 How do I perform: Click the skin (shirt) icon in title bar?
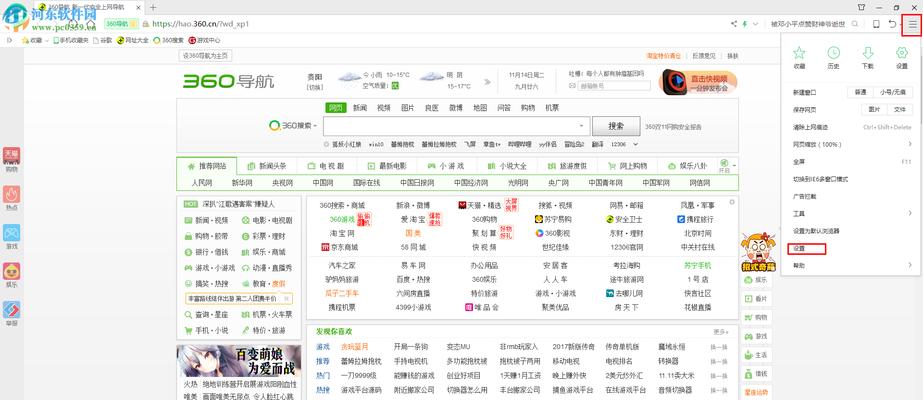[862, 7]
